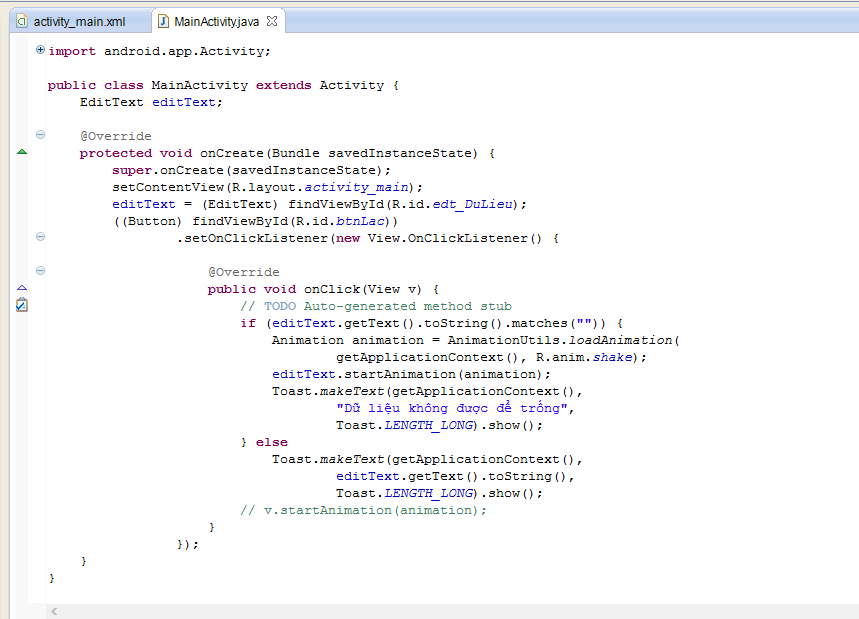Click 'editText.getText().toString(),' in the else branch

click(455, 476)
